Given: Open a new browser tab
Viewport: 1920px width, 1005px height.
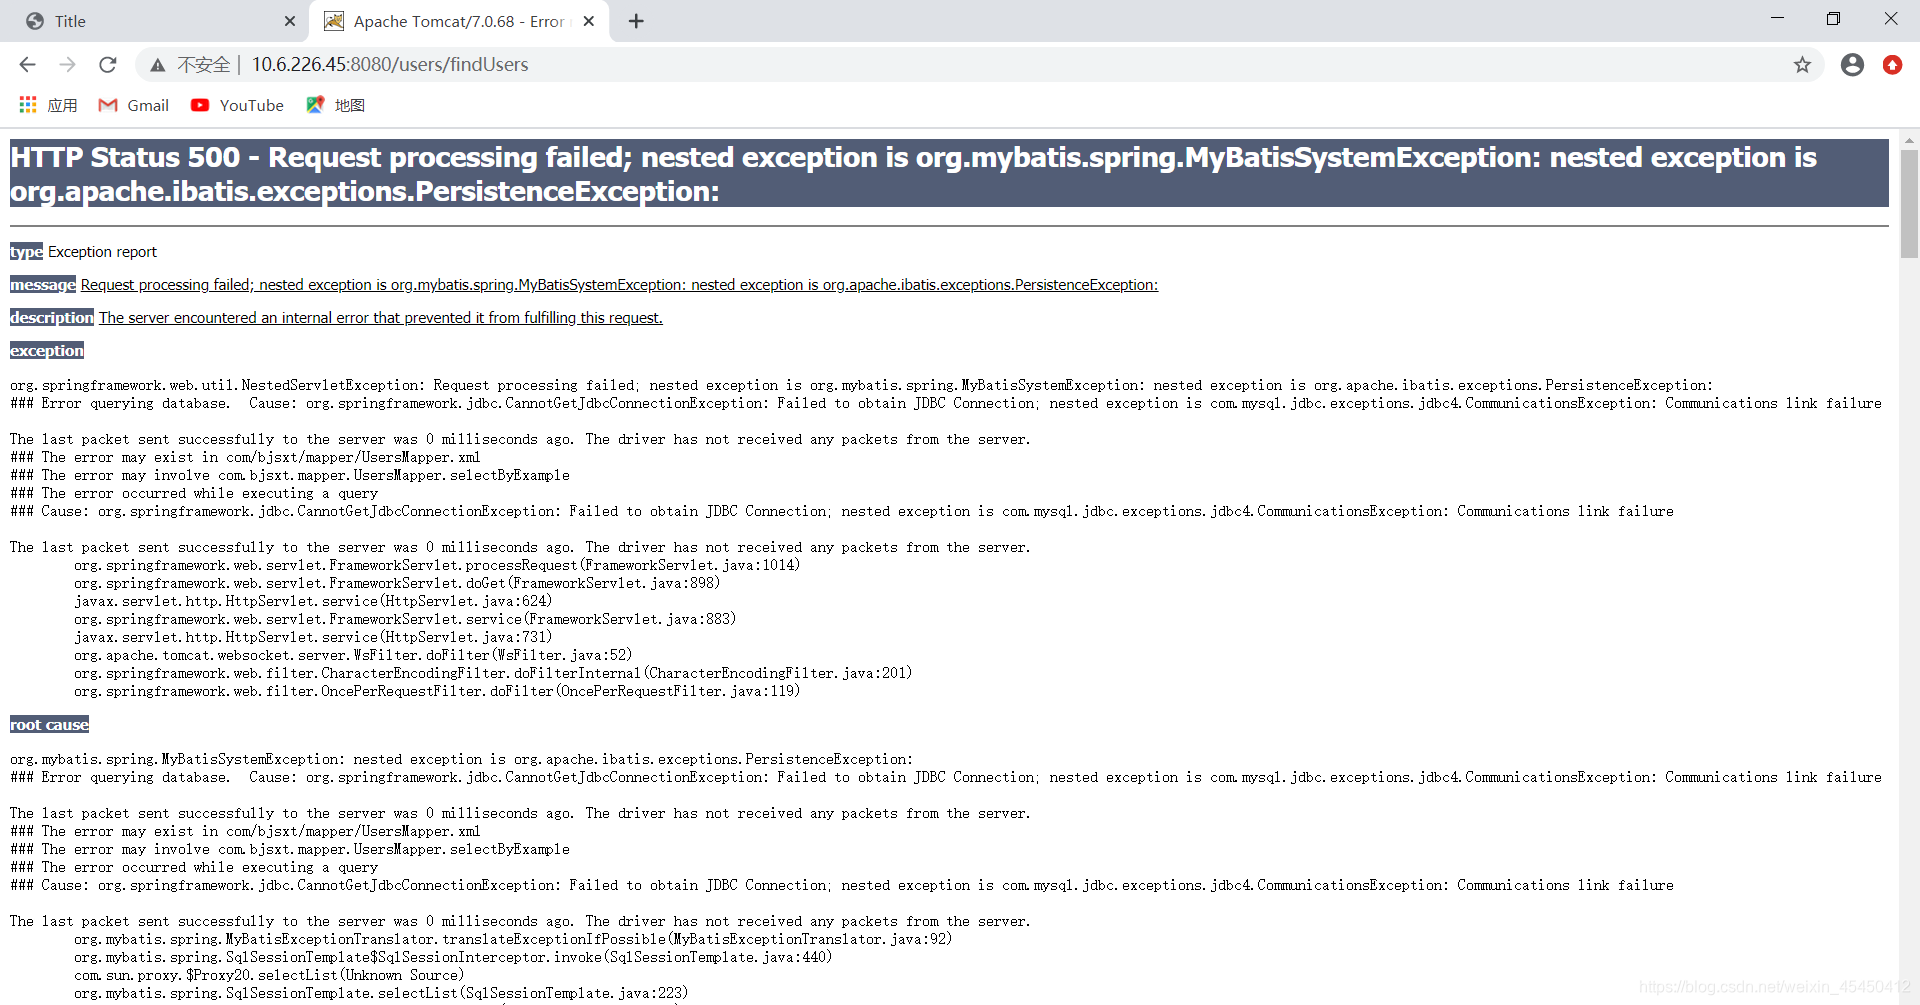Looking at the screenshot, I should tap(636, 21).
